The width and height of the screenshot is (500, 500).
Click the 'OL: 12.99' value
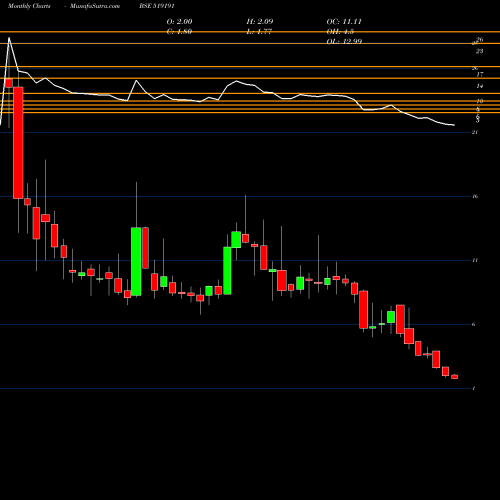coord(344,41)
